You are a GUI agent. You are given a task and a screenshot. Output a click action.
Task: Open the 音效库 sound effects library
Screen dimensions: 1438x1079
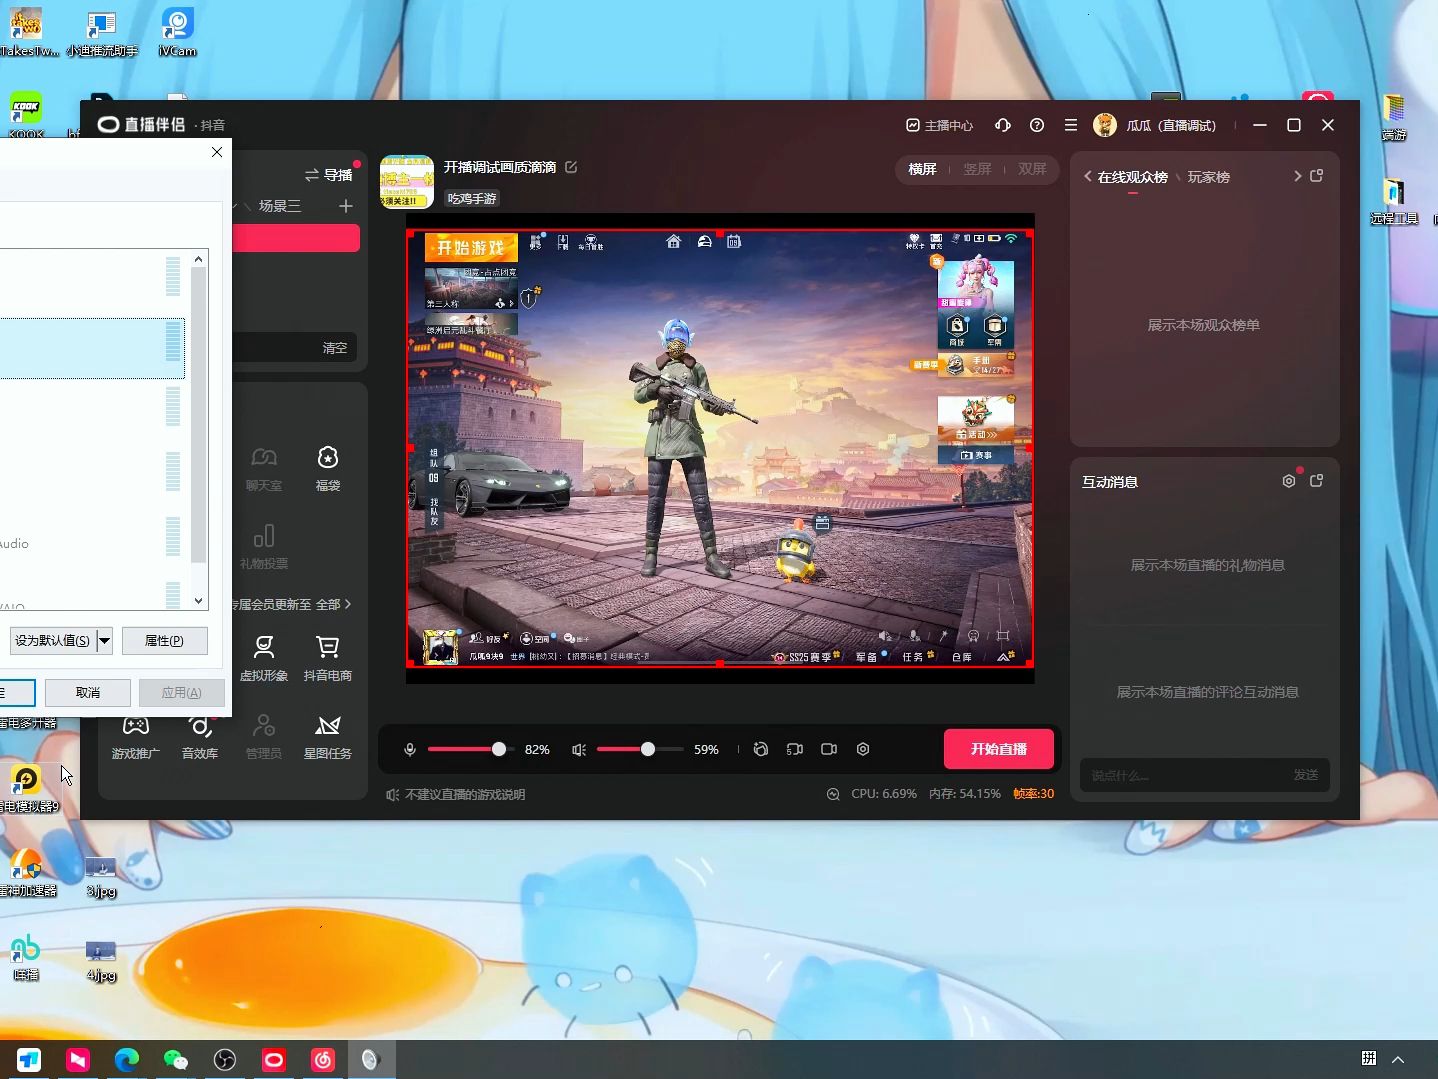coord(200,737)
